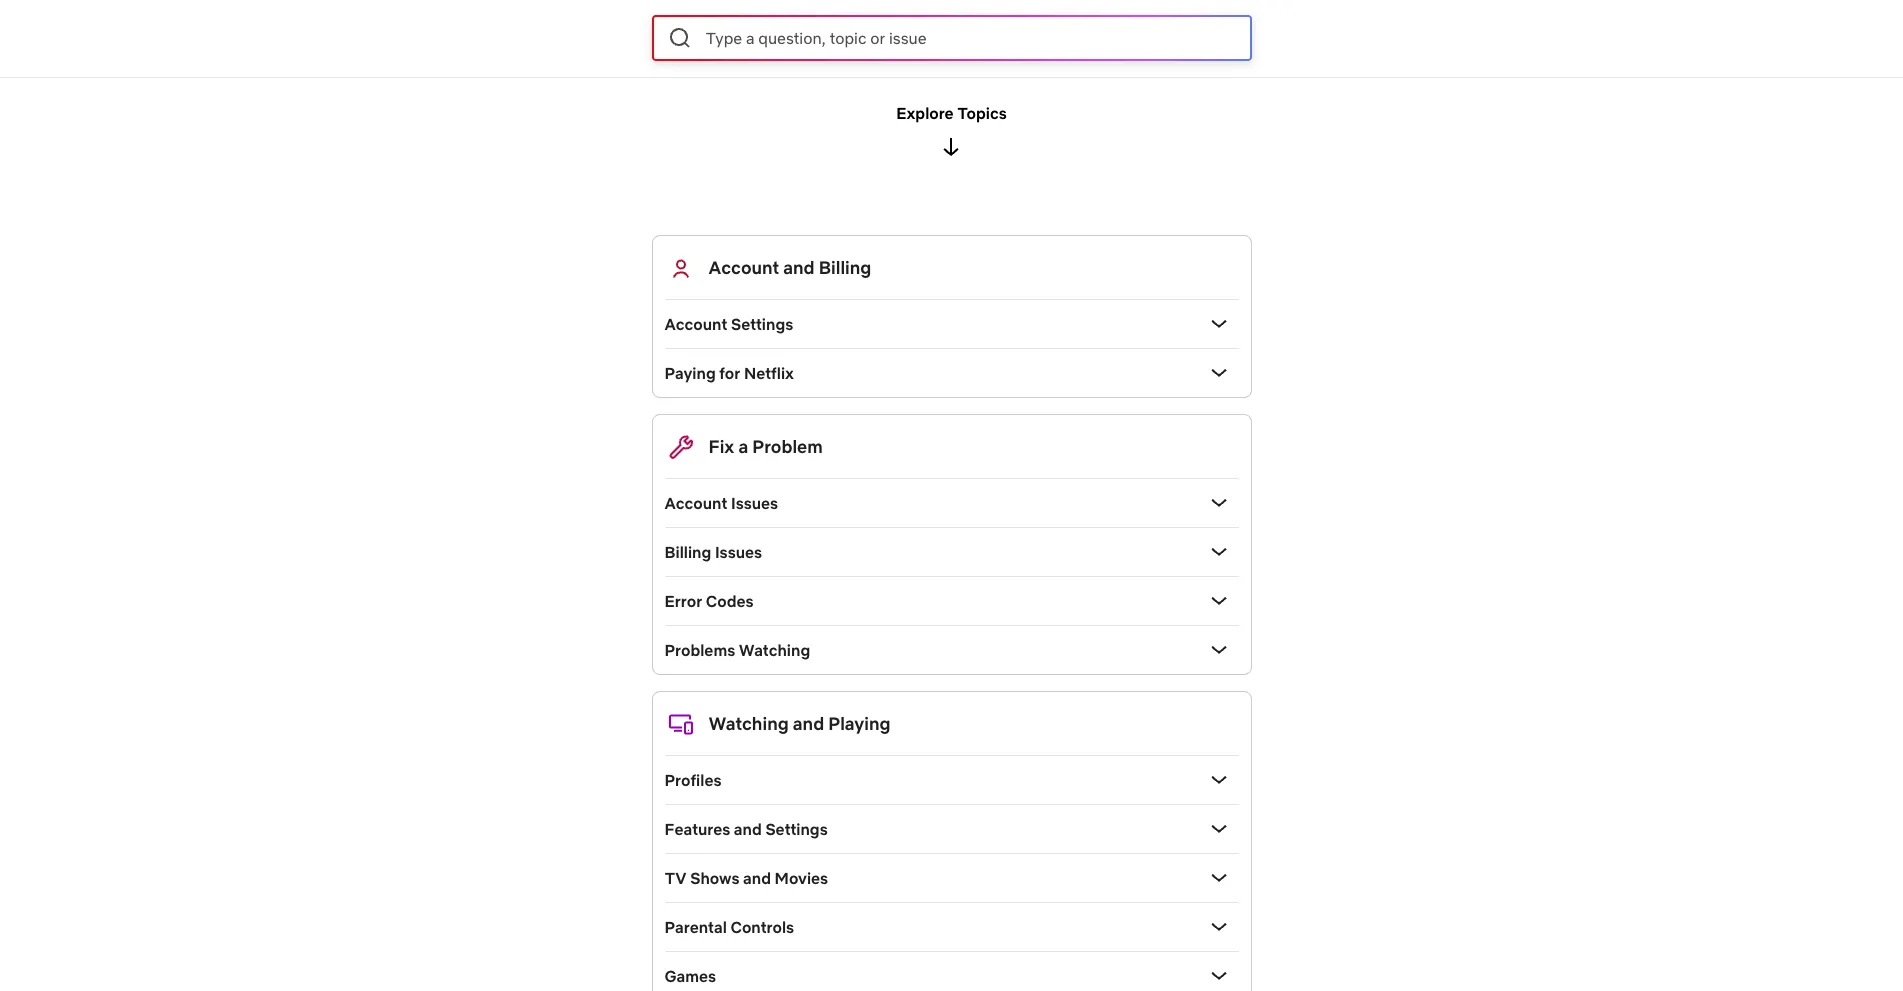Click the downward arrow below Explore Topics

tap(950, 147)
